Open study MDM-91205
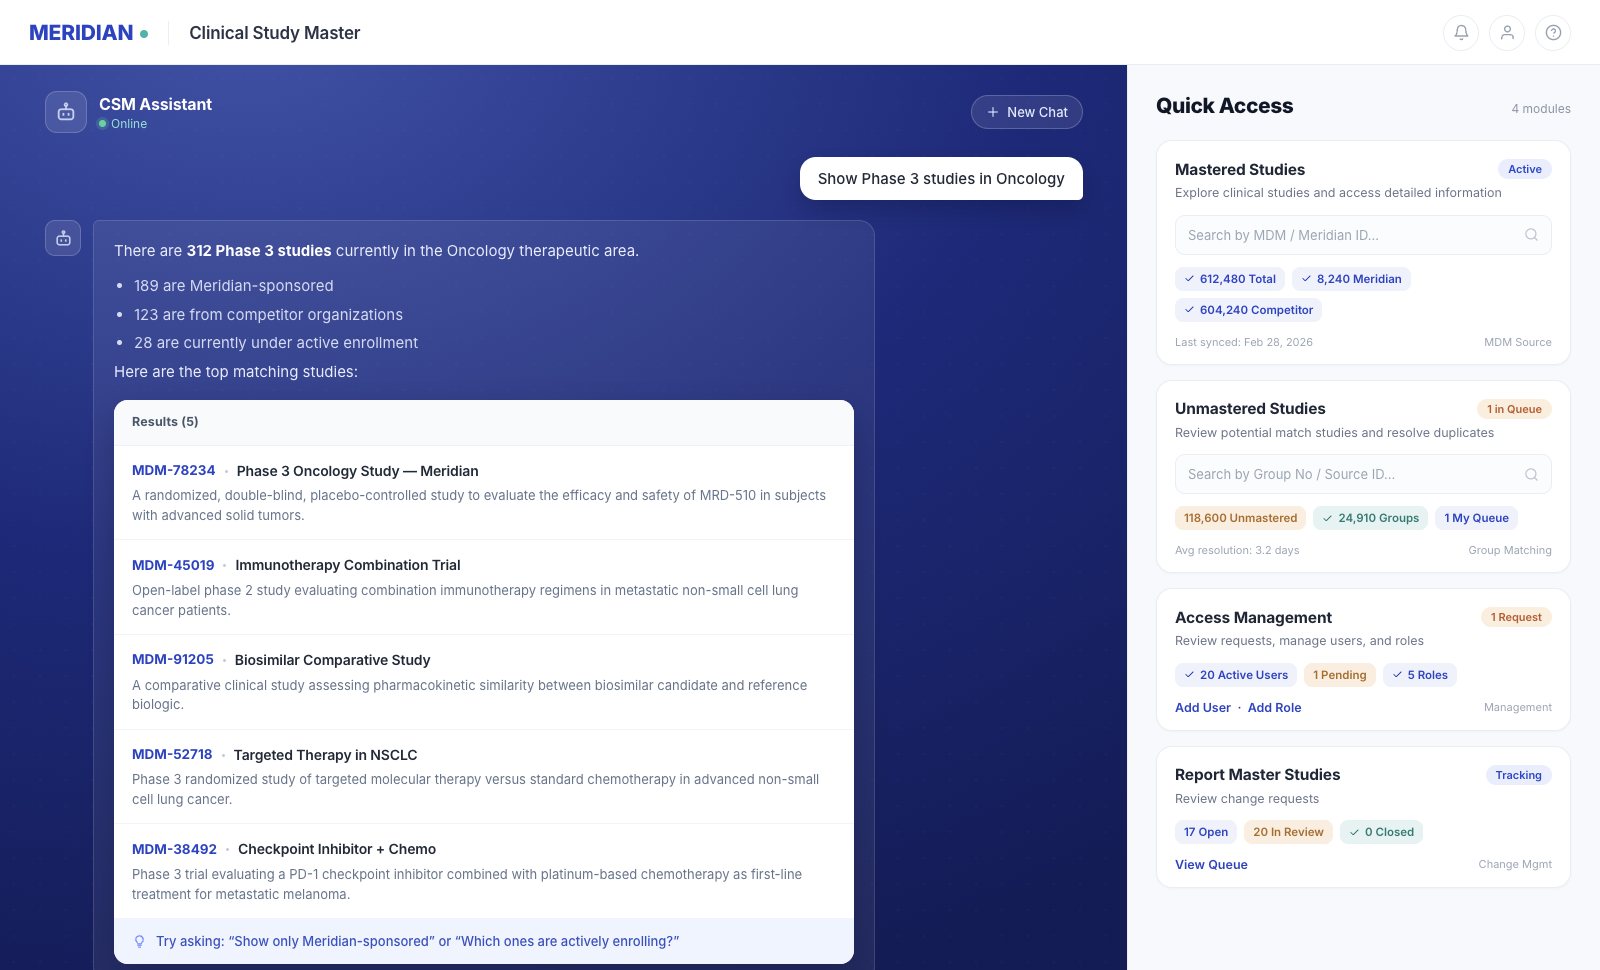Viewport: 1600px width, 970px height. click(173, 659)
